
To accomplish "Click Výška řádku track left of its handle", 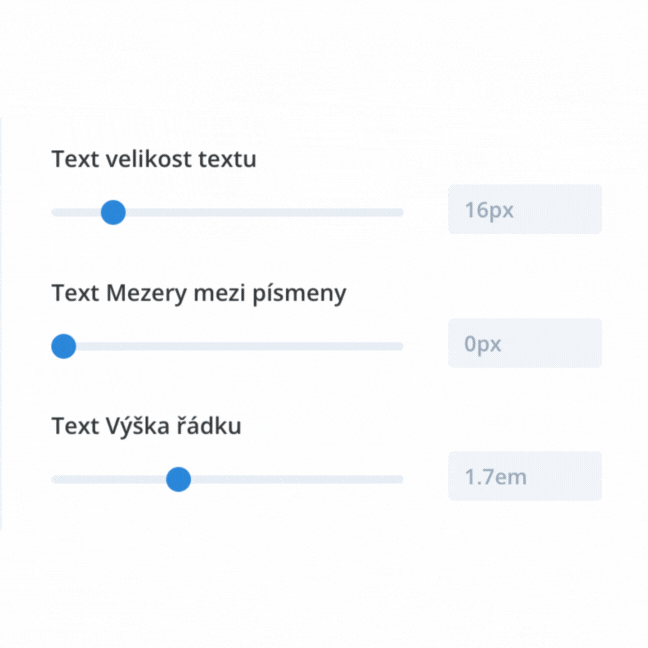I will [110, 479].
